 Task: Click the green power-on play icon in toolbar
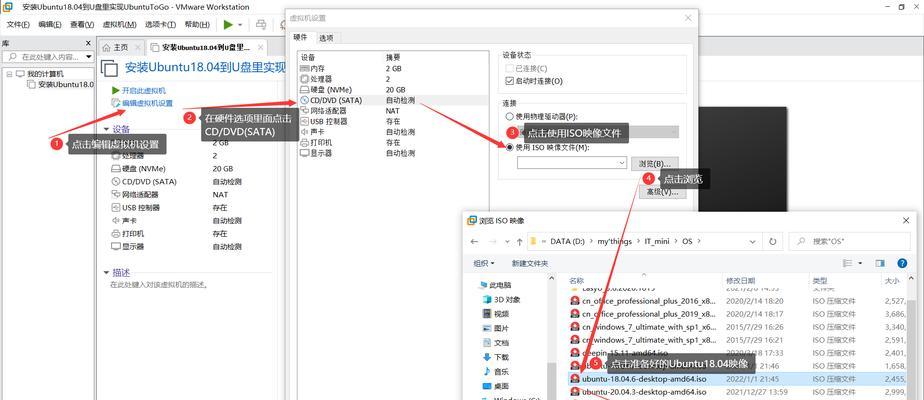pyautogui.click(x=228, y=25)
